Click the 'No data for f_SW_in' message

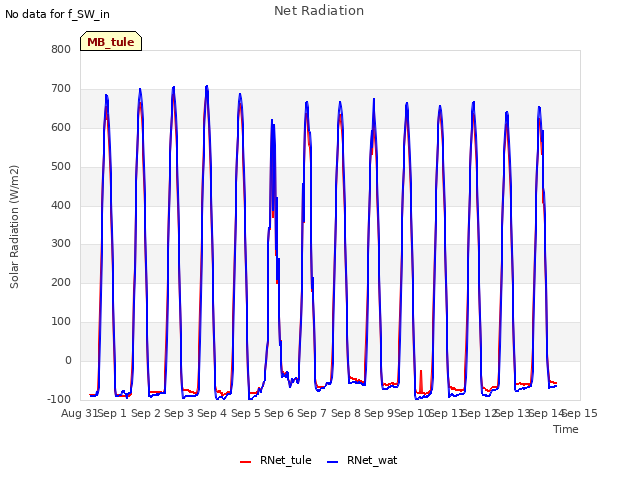pos(57,14)
